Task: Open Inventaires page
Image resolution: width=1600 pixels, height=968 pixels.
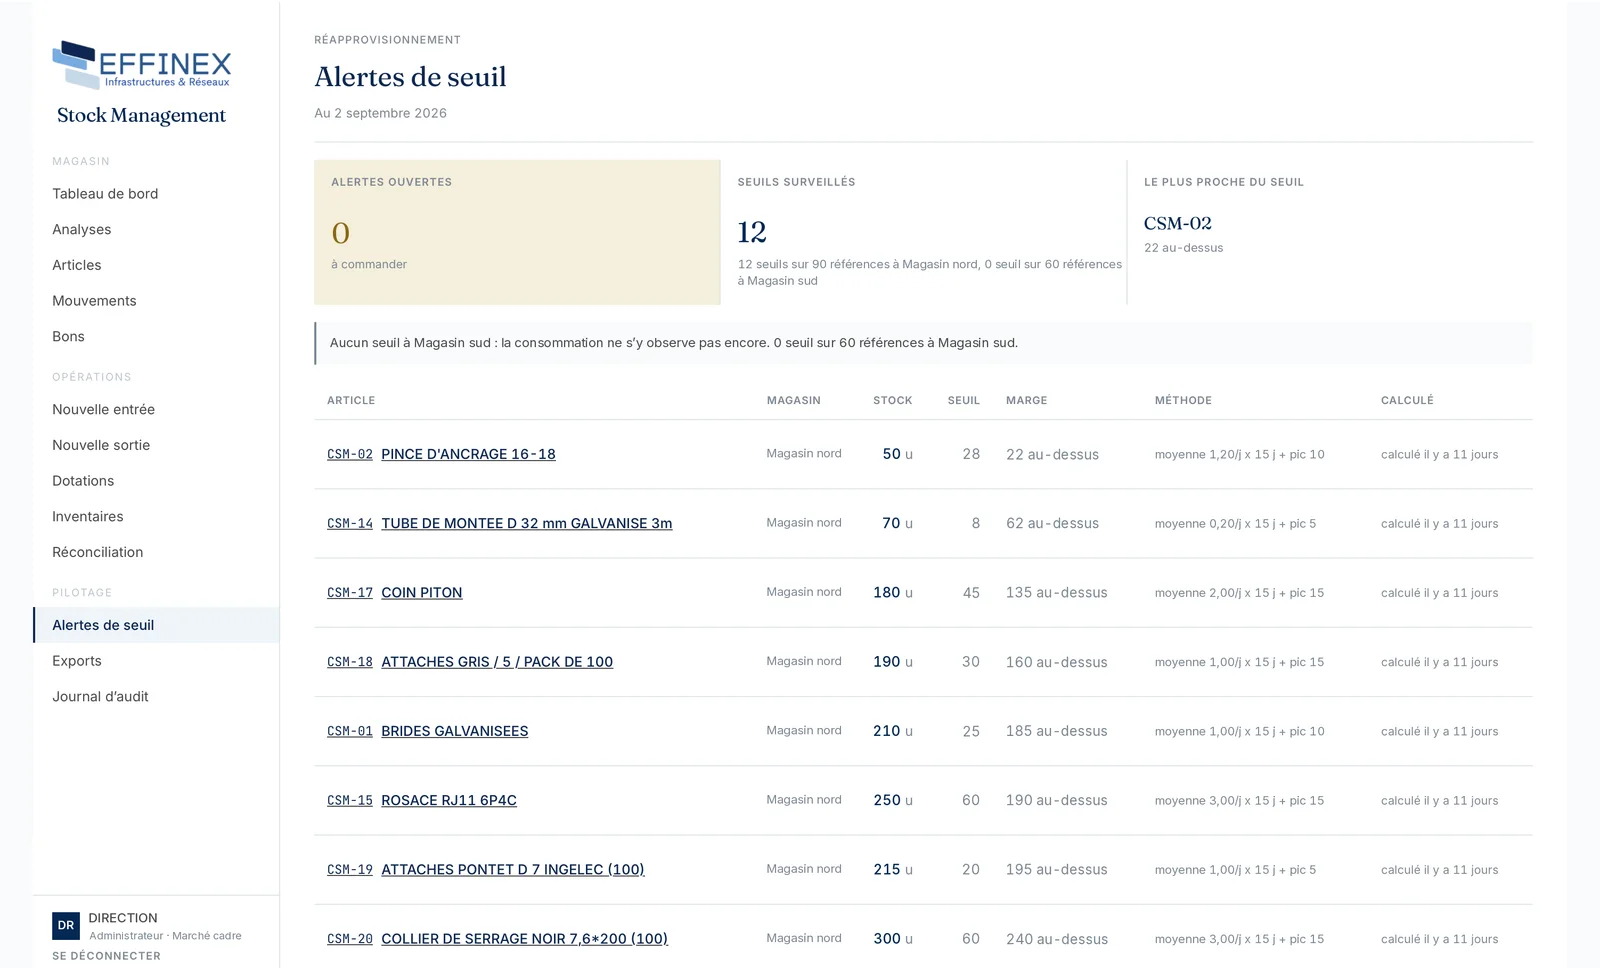Action: (x=88, y=517)
